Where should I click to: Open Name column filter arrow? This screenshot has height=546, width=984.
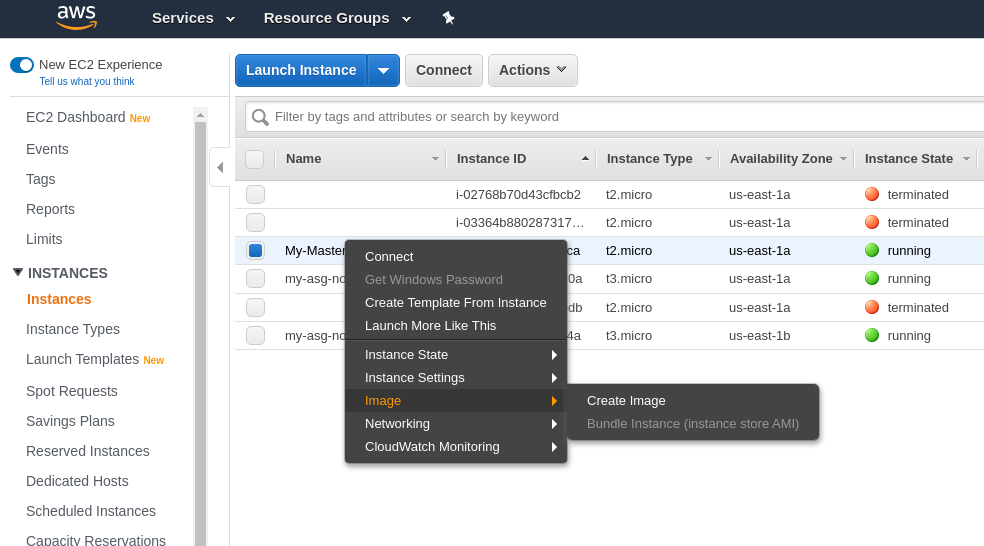pos(435,159)
